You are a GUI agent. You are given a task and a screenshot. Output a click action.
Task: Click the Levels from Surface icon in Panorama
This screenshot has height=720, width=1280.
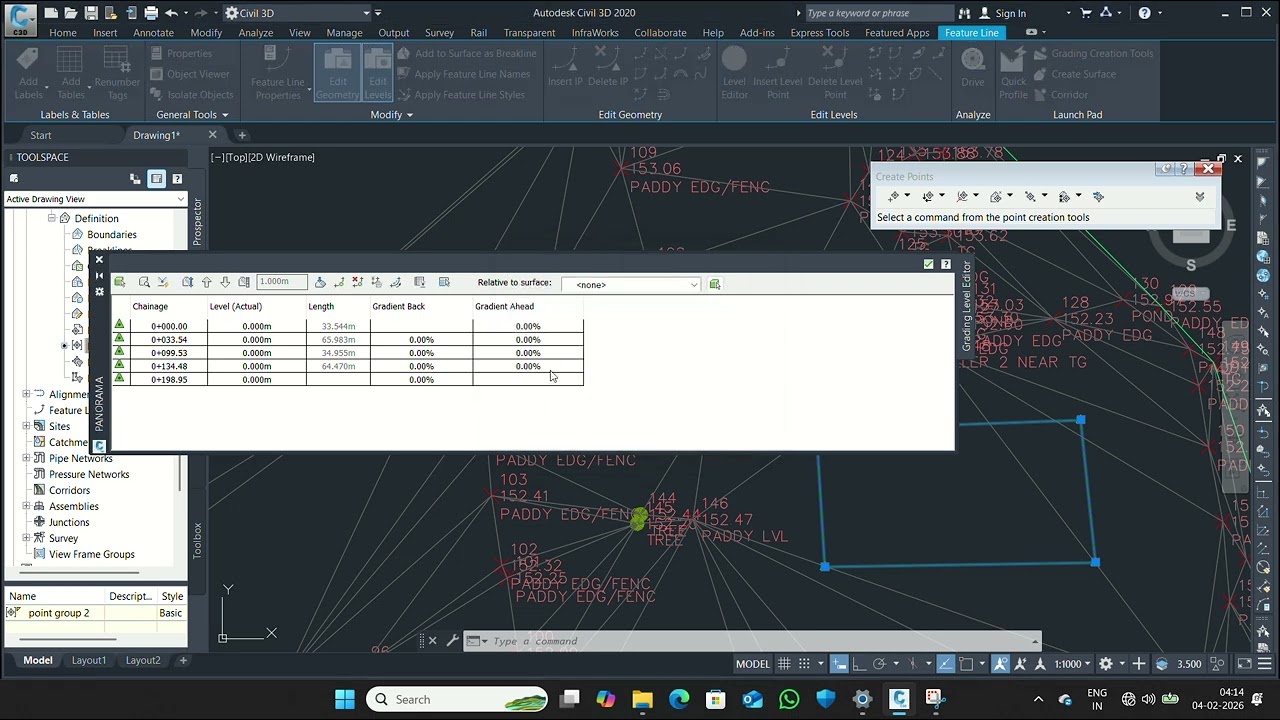320,283
